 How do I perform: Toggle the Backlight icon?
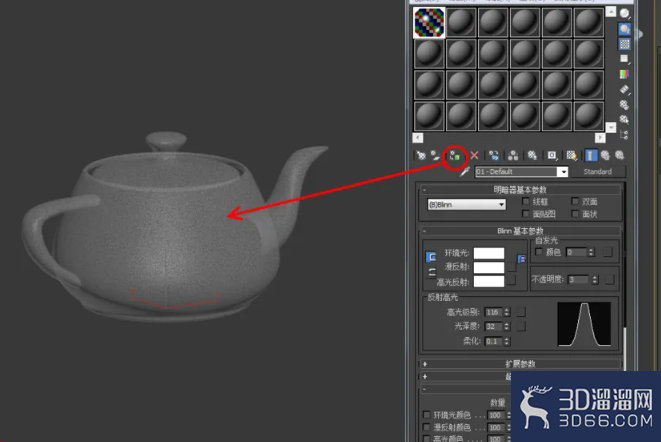624,29
